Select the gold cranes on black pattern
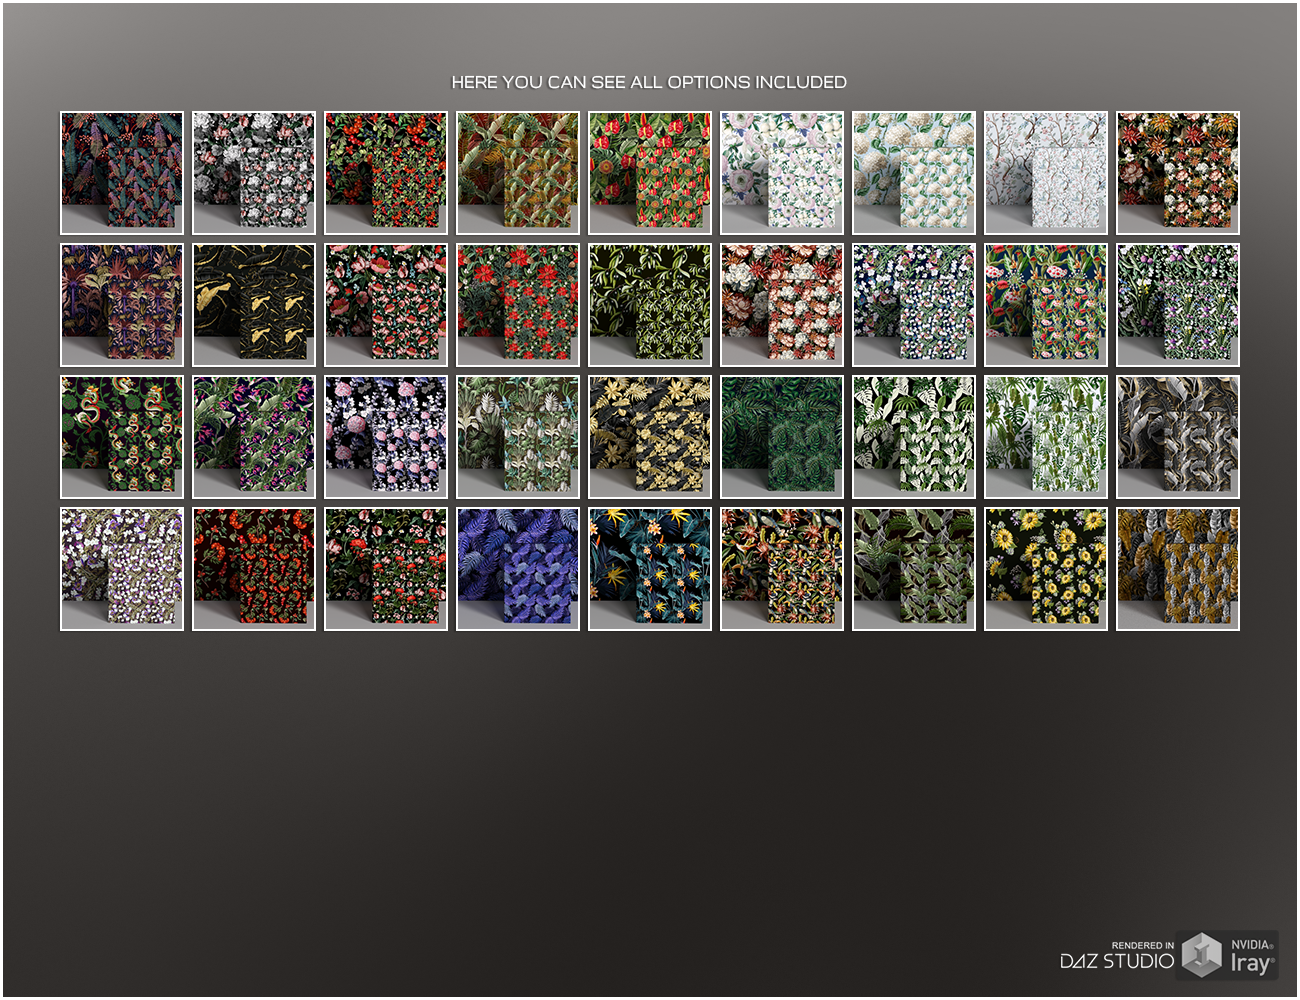This screenshot has height=1000, width=1300. point(254,305)
